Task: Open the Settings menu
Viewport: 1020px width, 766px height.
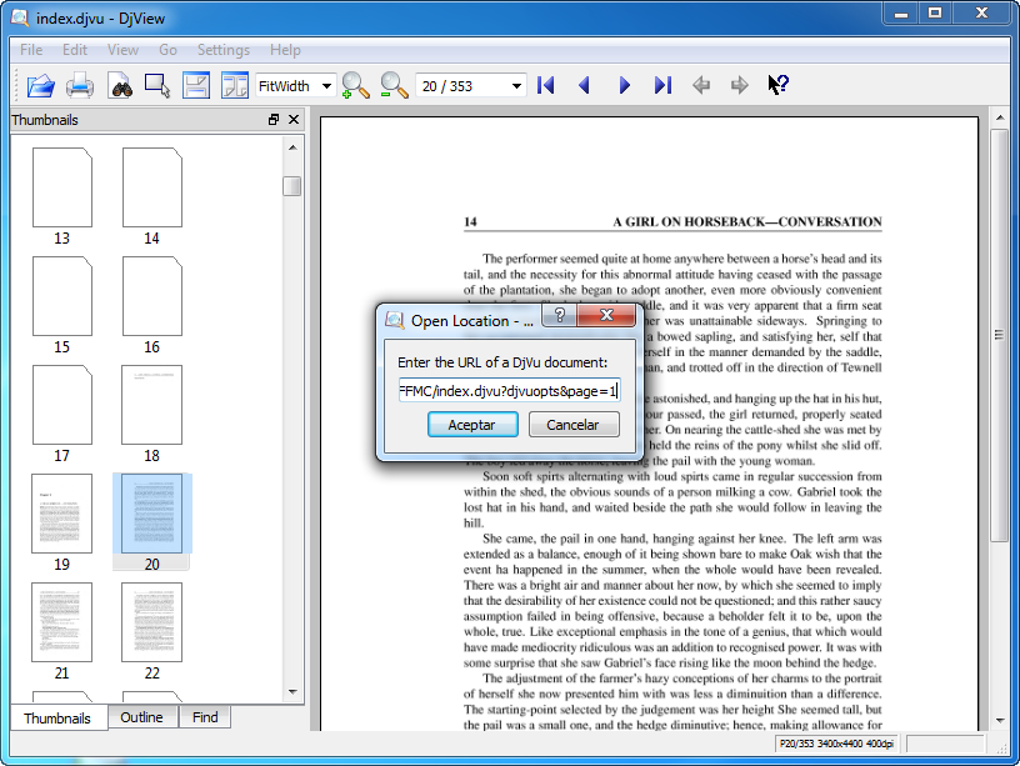Action: click(223, 50)
